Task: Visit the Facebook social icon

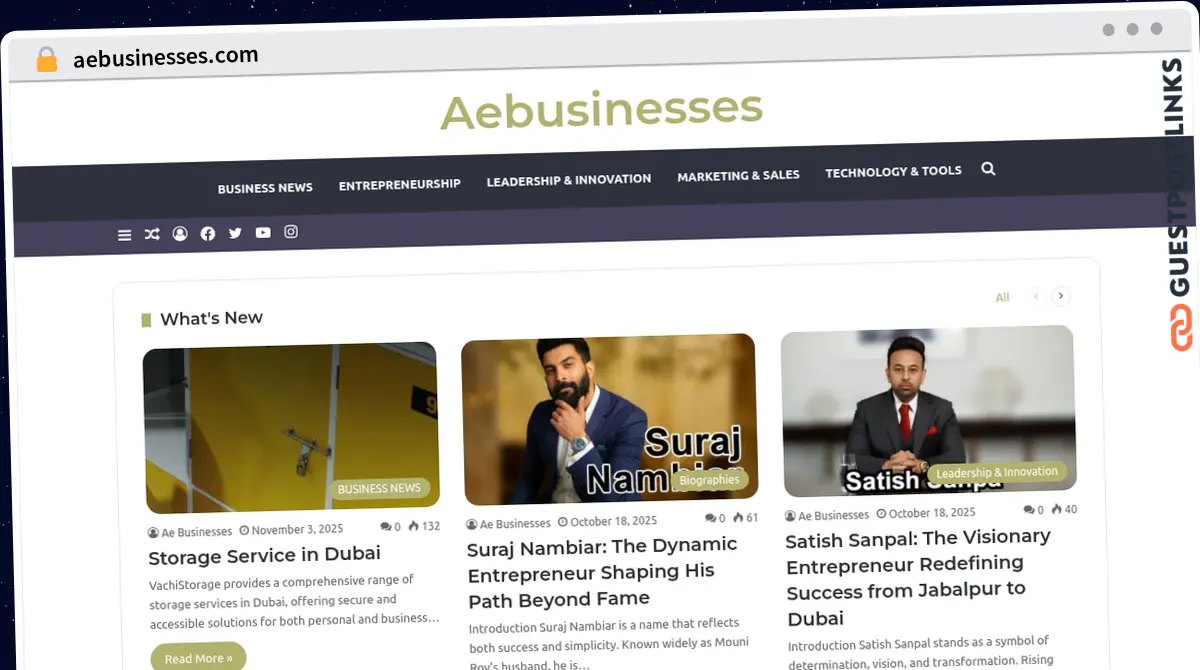Action: click(x=208, y=233)
